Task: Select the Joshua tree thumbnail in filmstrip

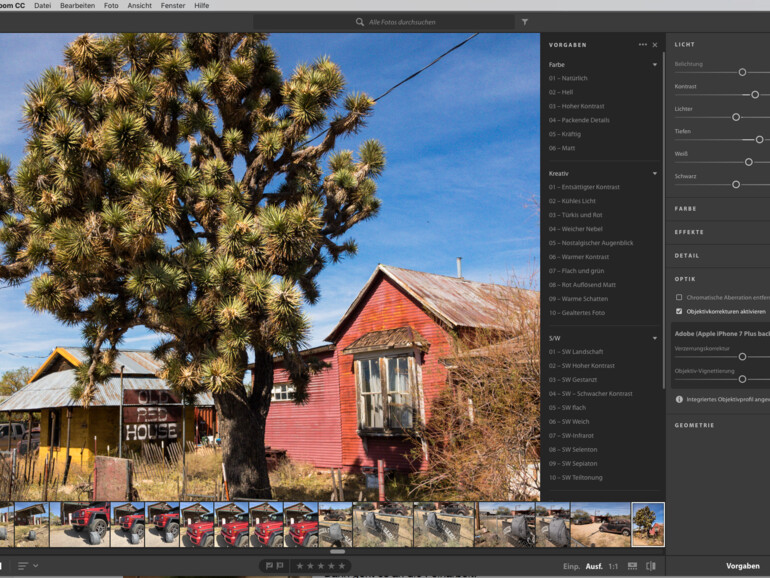Action: pos(648,524)
